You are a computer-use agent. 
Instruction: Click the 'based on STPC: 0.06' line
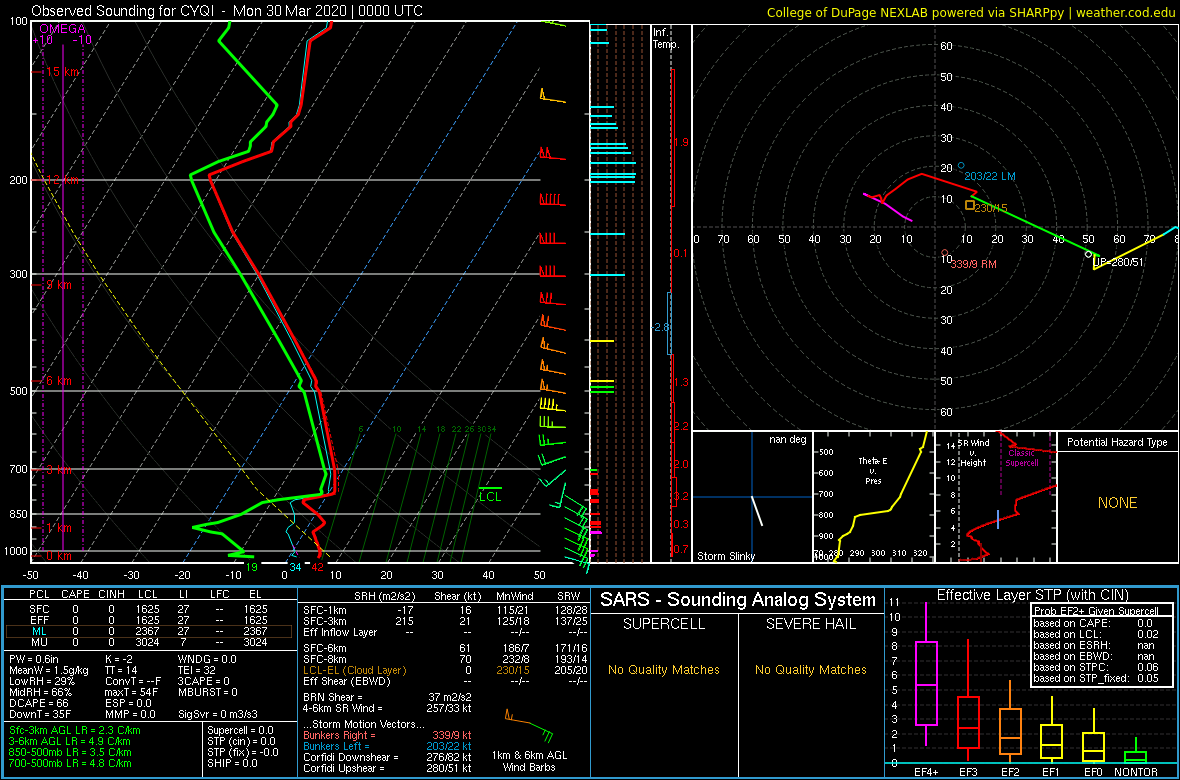click(x=1095, y=666)
